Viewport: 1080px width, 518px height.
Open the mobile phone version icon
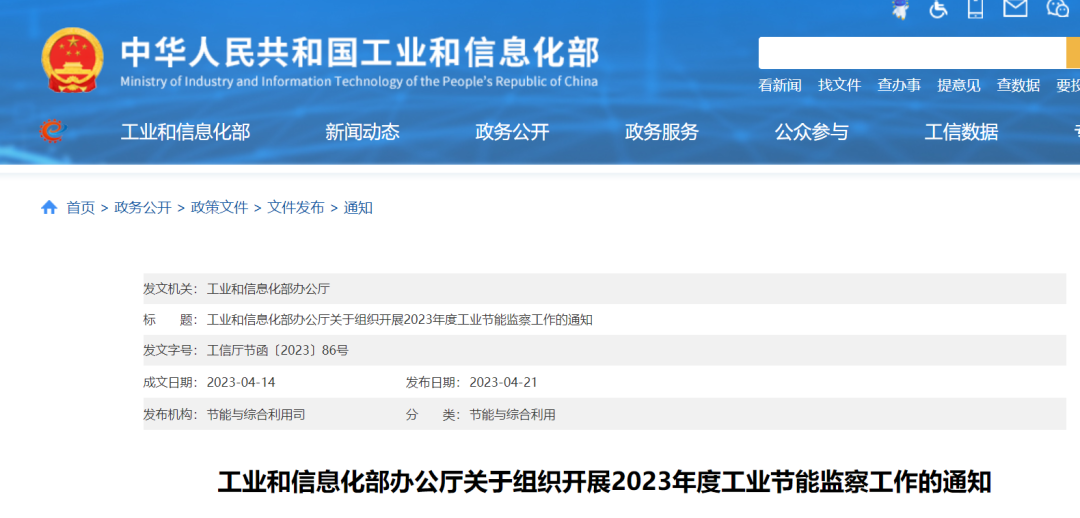pyautogui.click(x=975, y=8)
